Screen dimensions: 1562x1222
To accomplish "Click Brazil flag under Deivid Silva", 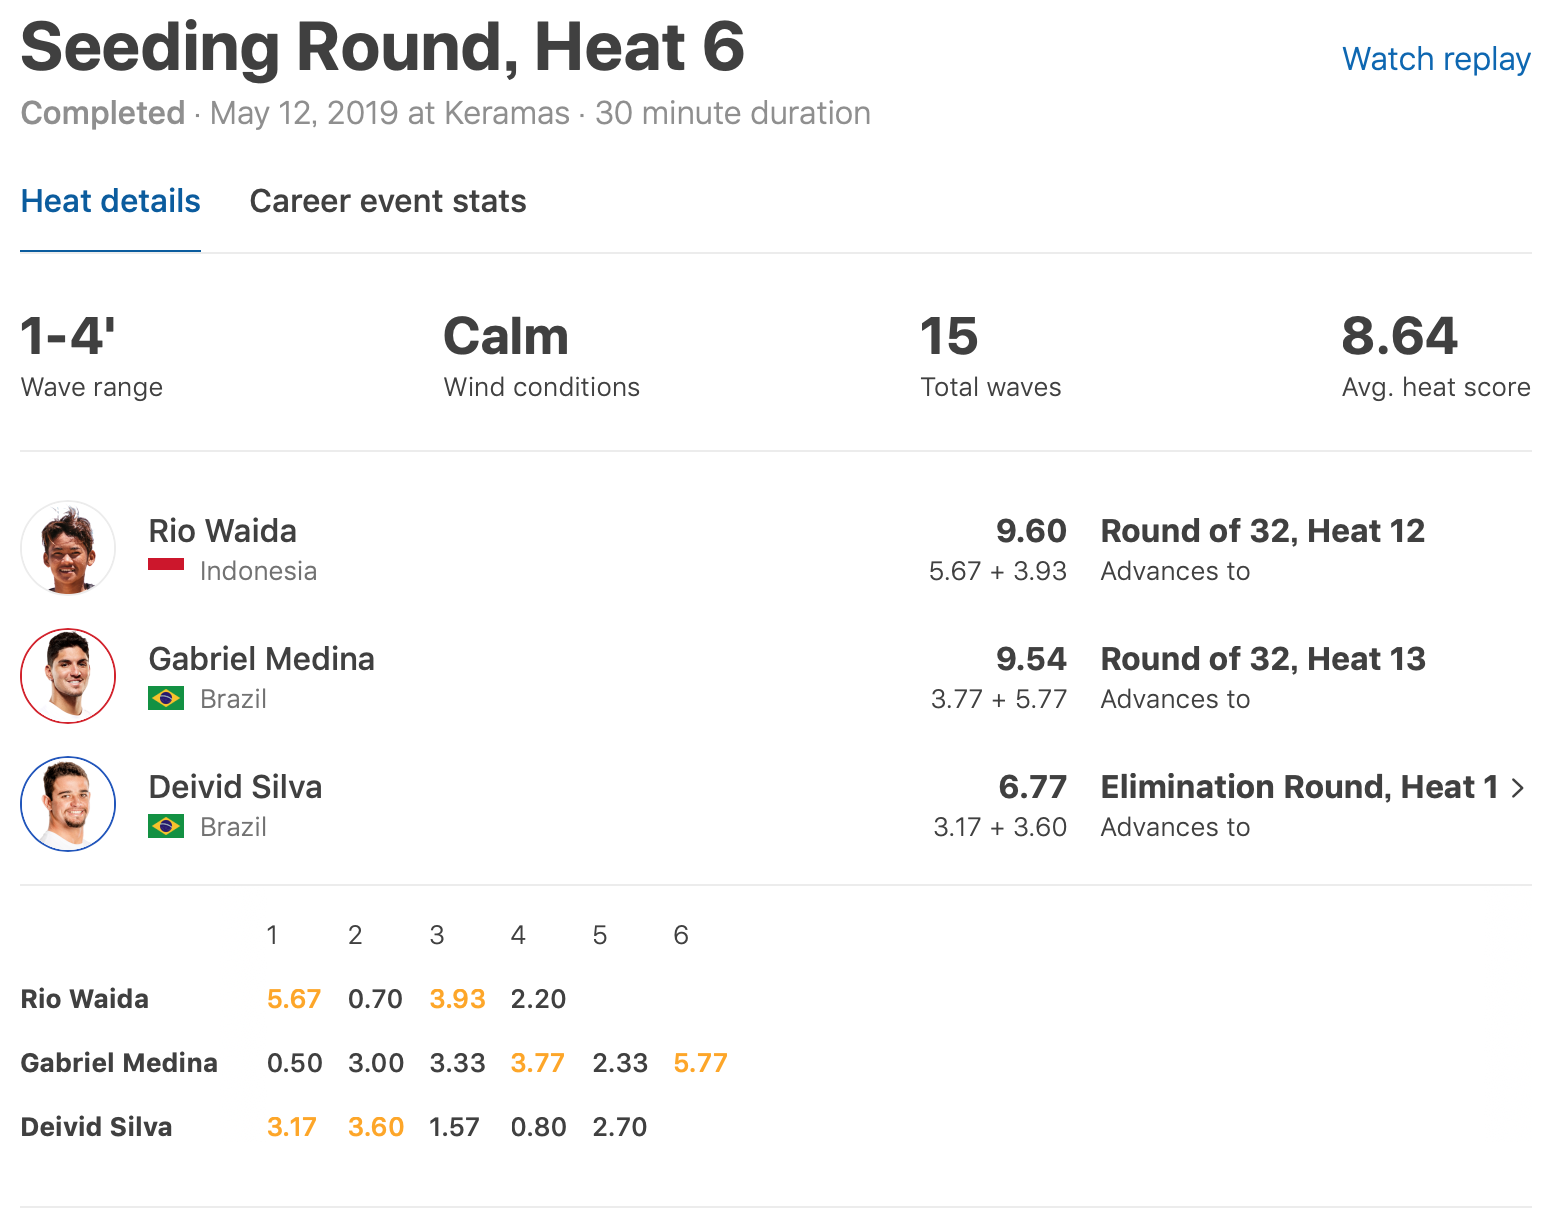I will [166, 826].
